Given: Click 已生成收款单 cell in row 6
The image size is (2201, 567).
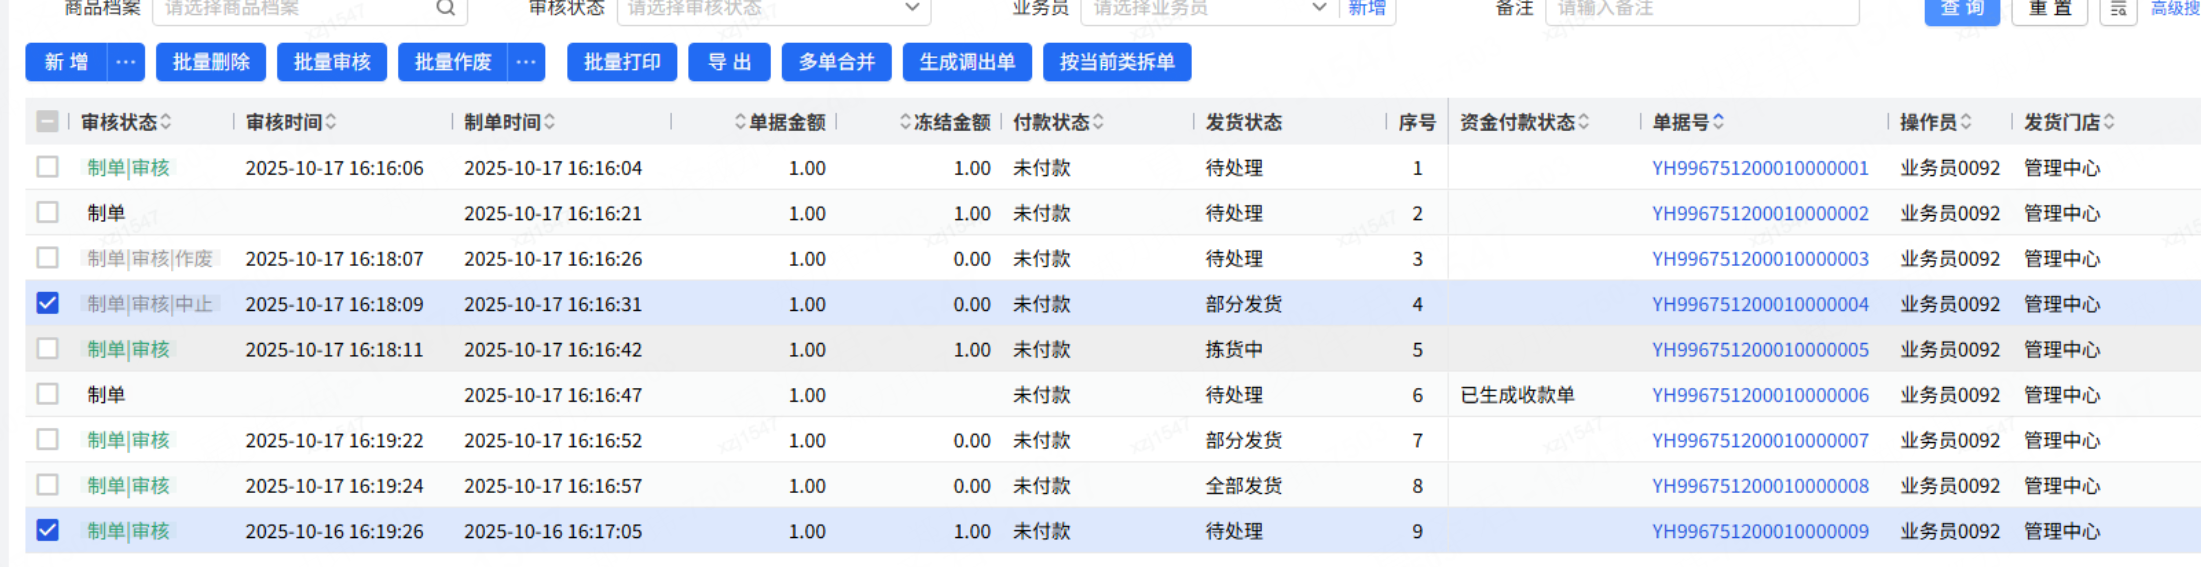Looking at the screenshot, I should 1517,395.
